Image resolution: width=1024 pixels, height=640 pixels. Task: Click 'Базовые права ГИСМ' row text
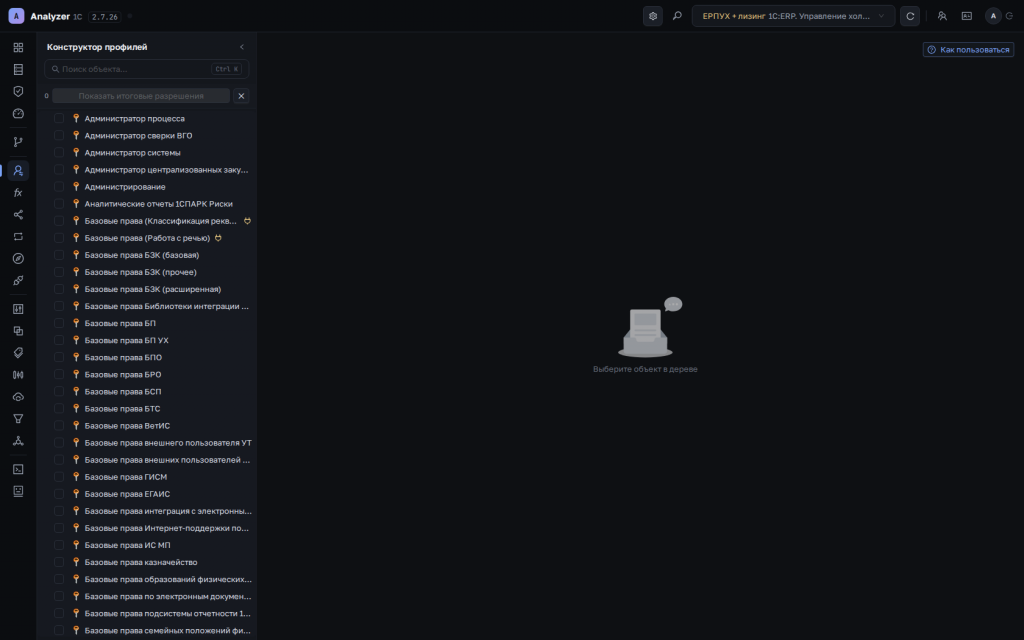point(126,477)
